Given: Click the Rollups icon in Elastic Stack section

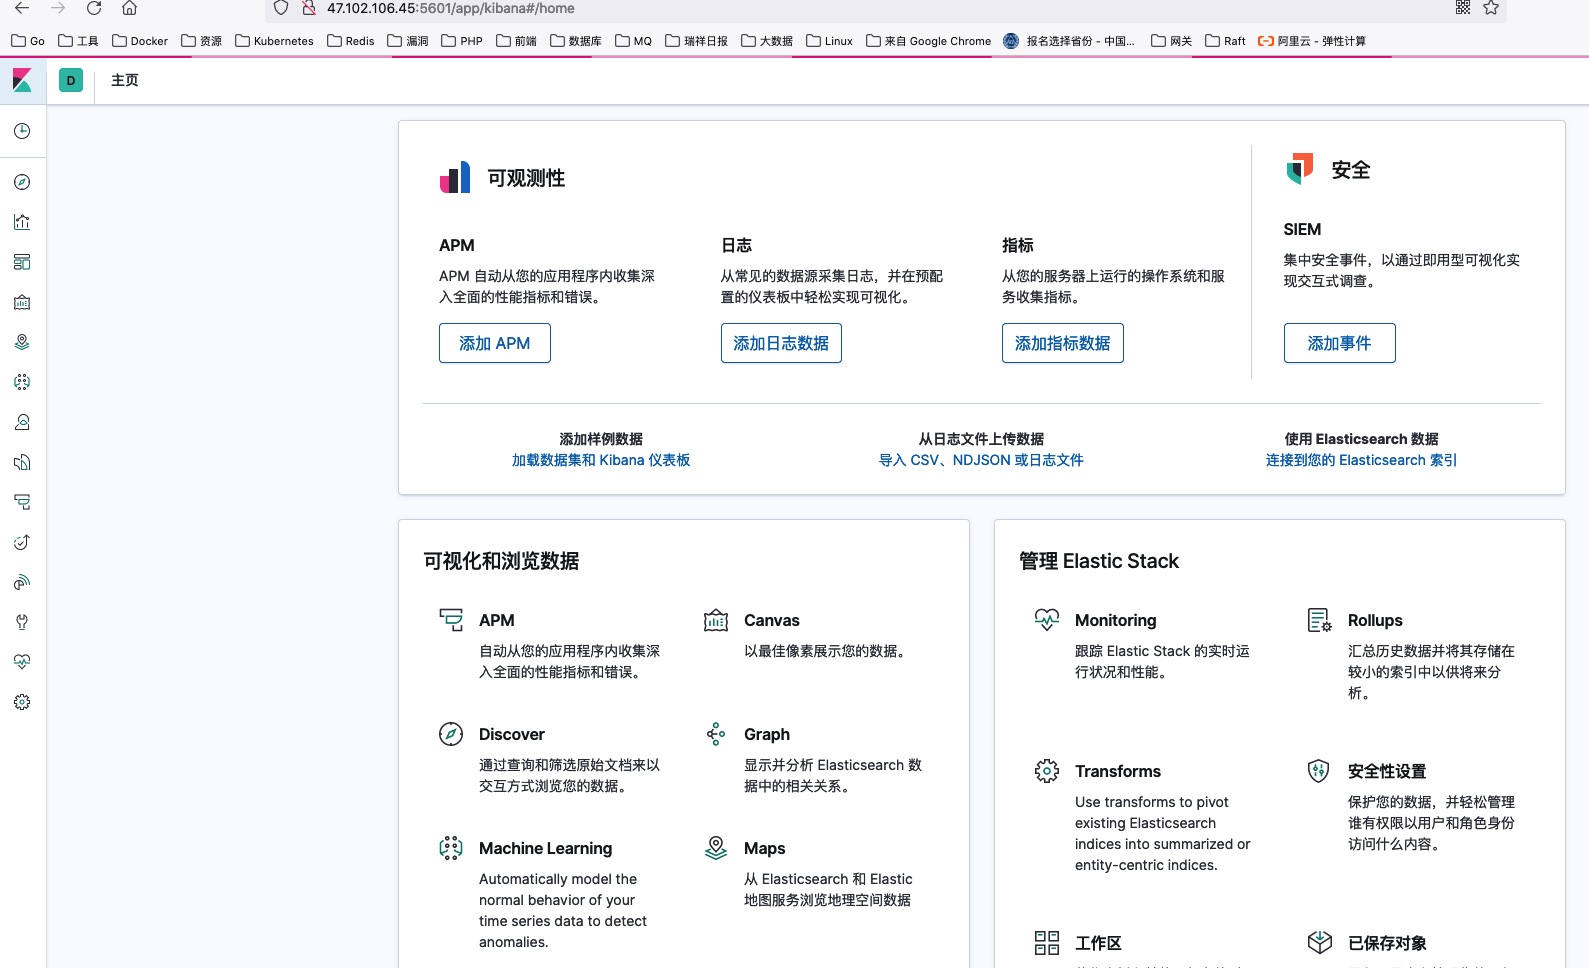Looking at the screenshot, I should pyautogui.click(x=1320, y=620).
